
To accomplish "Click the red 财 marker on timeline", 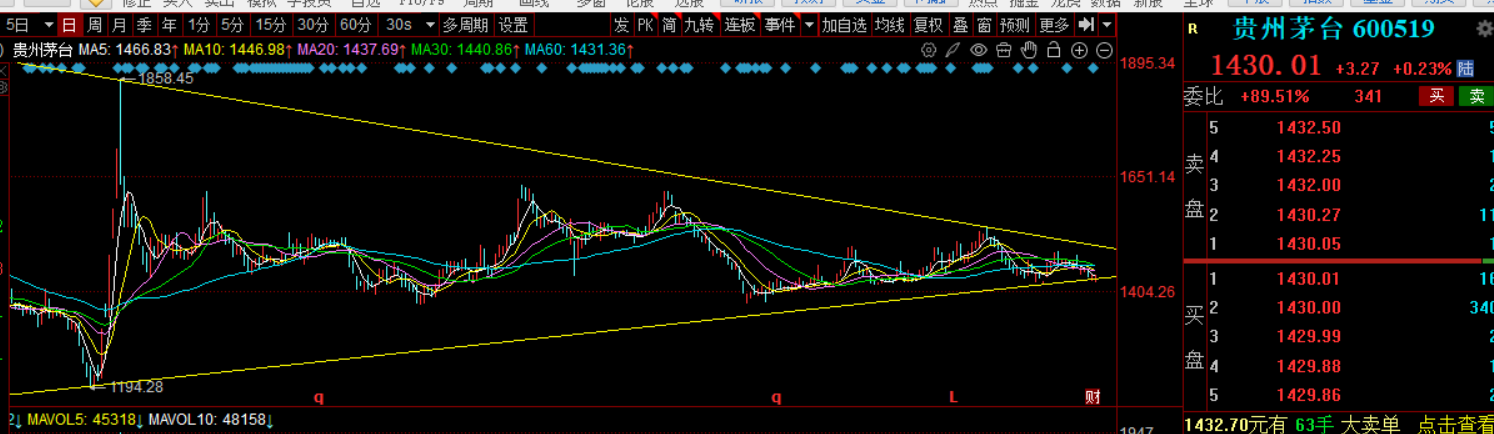I will point(1093,397).
